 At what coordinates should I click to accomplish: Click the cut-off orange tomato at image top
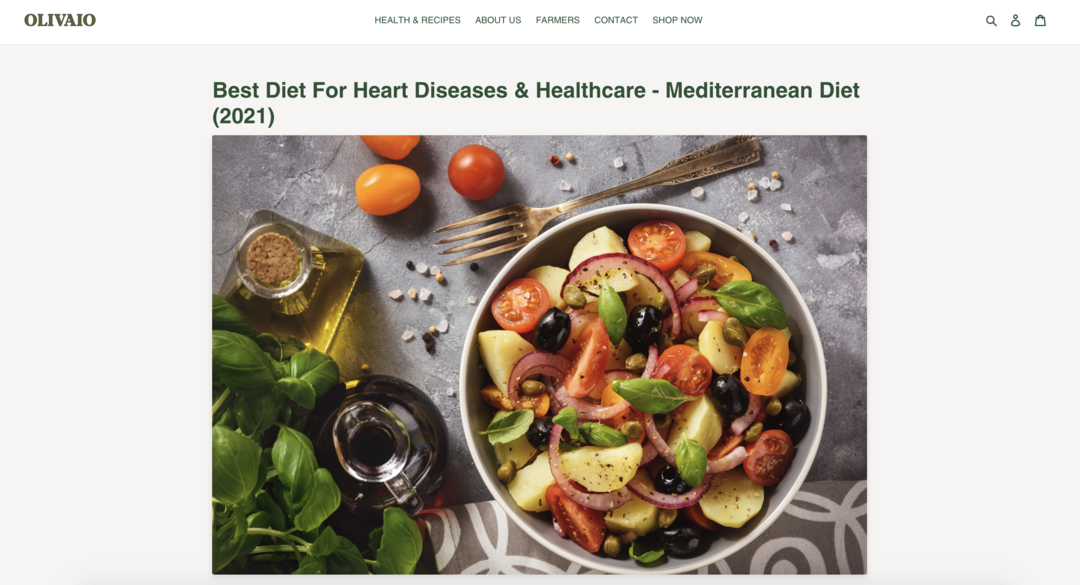point(390,146)
